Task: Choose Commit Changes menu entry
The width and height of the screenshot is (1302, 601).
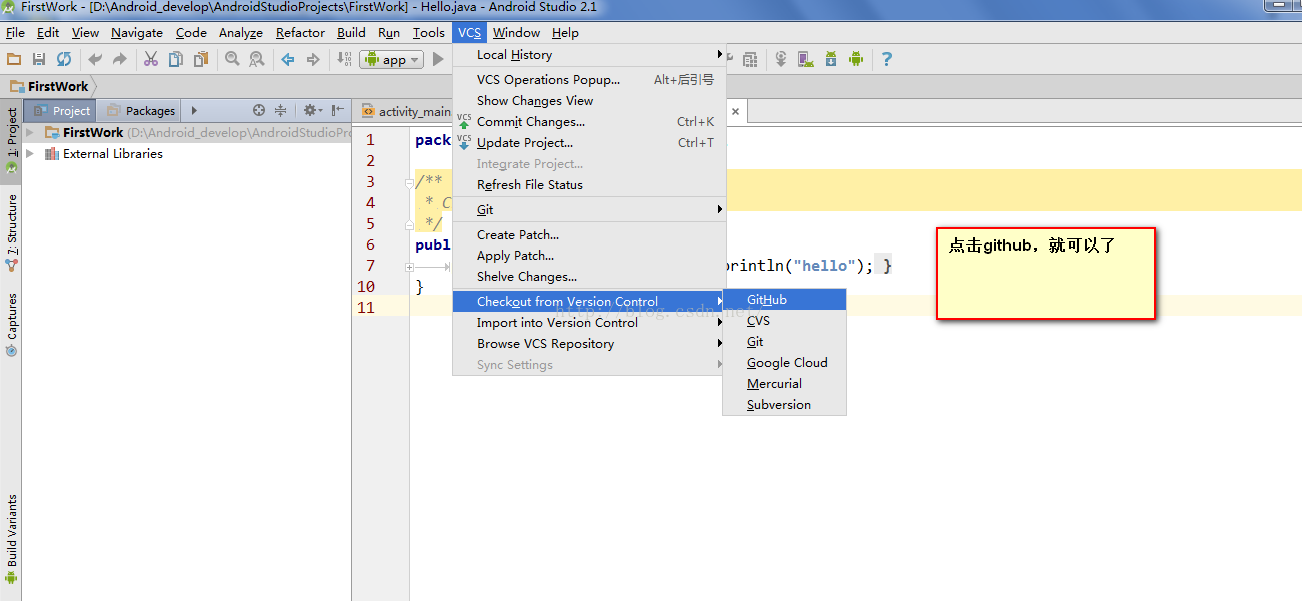Action: pos(530,122)
